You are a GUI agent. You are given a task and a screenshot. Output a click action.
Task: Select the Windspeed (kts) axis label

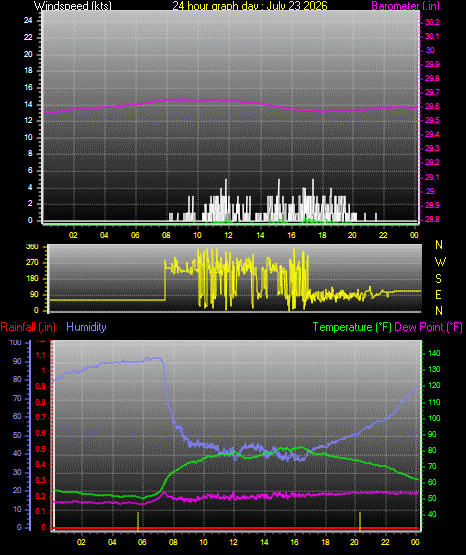coord(73,6)
